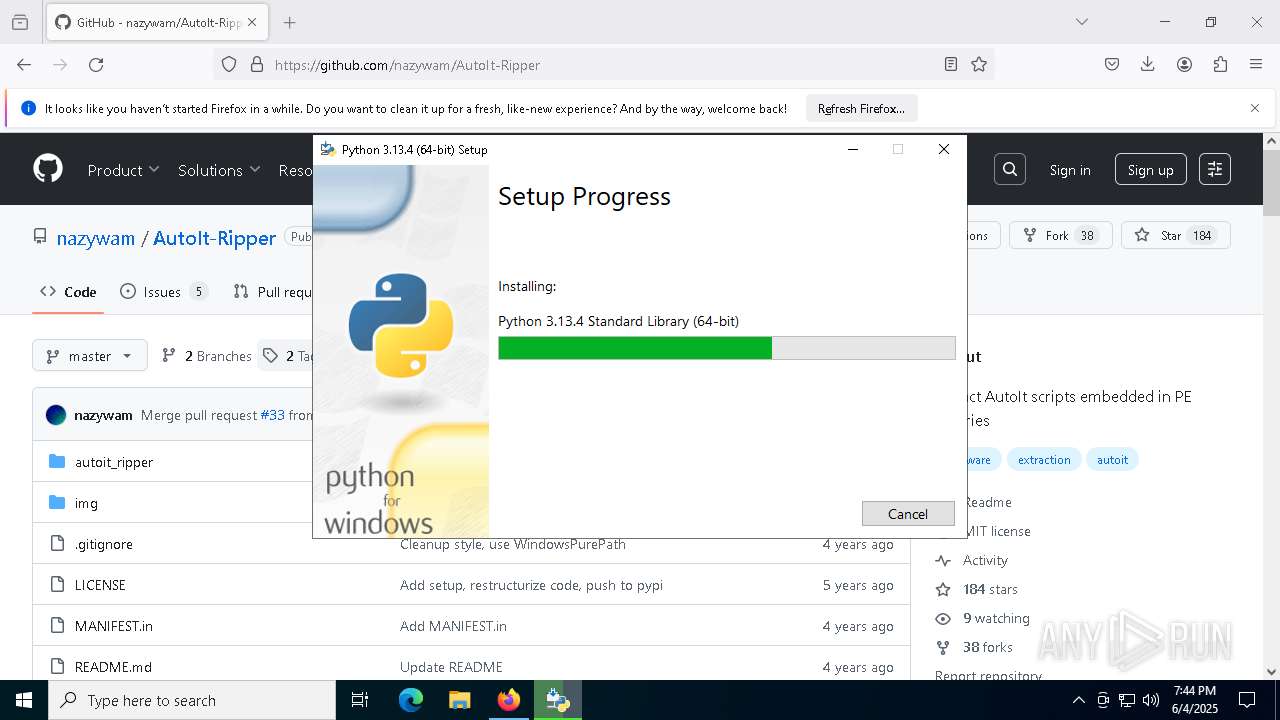The width and height of the screenshot is (1280, 720).
Task: Click the taskbar search box
Action: (x=192, y=700)
